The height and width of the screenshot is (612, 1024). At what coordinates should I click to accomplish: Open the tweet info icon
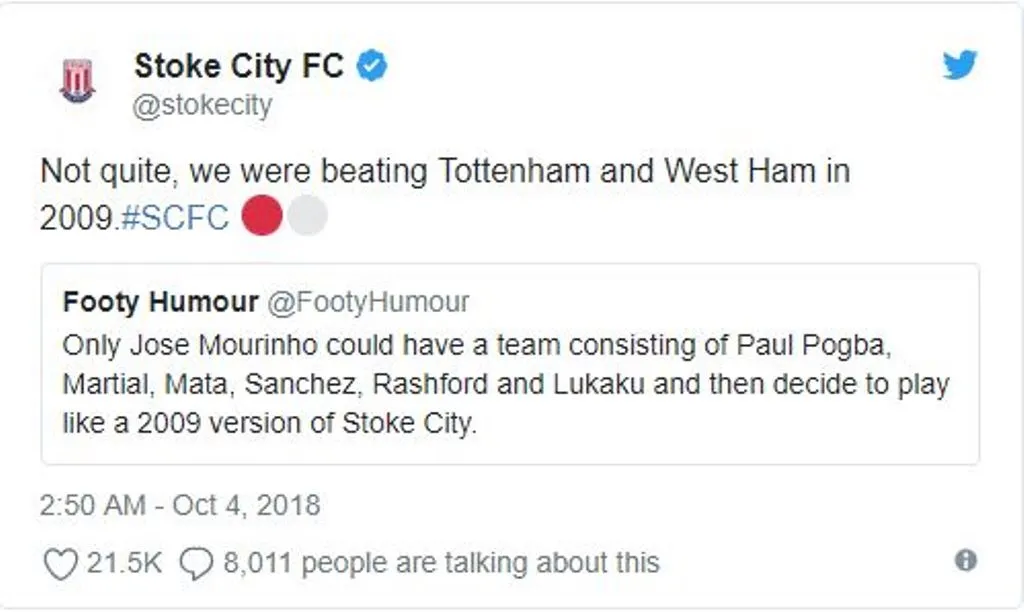point(965,561)
